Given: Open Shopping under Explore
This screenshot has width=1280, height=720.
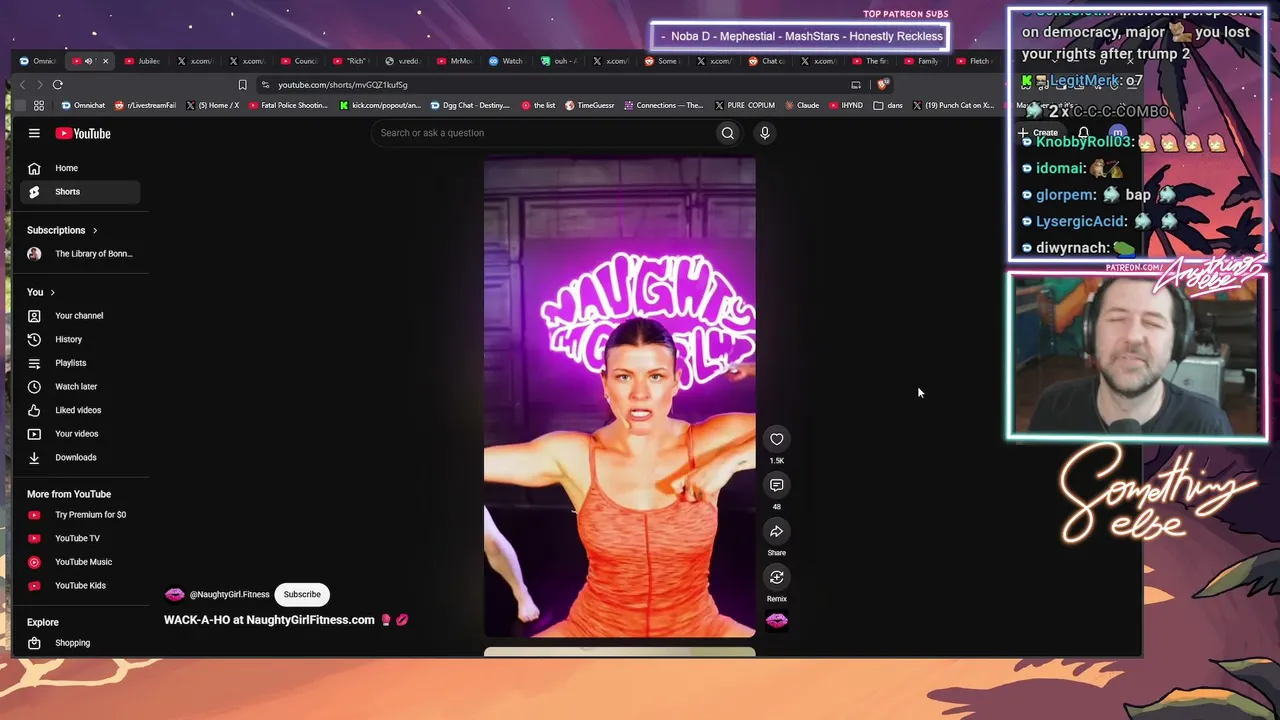Looking at the screenshot, I should point(80,643).
